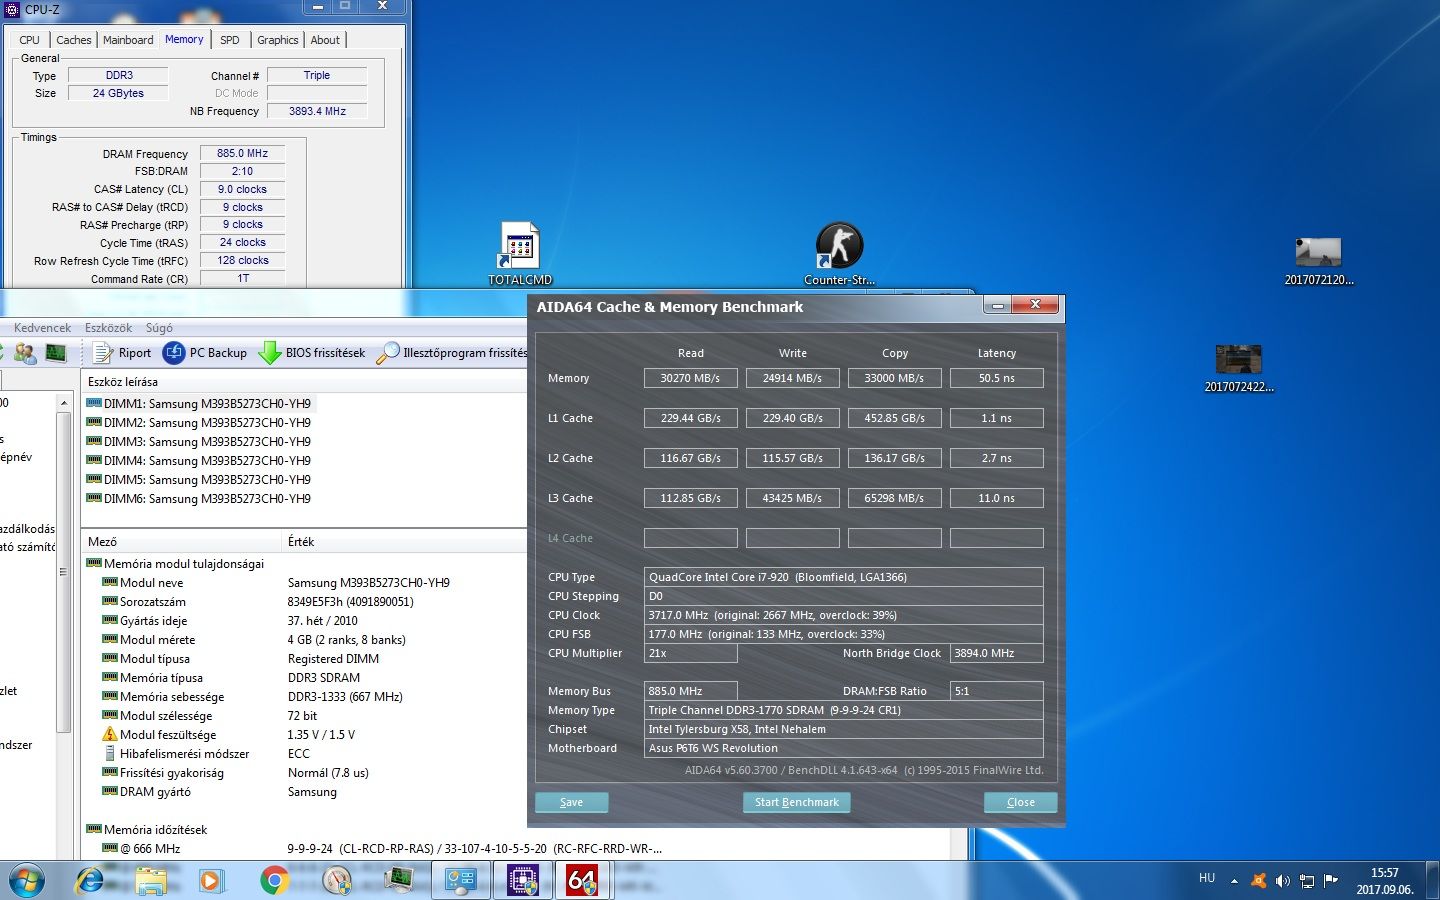Open Windows Explorer from the taskbar
1440x900 pixels.
coord(151,881)
